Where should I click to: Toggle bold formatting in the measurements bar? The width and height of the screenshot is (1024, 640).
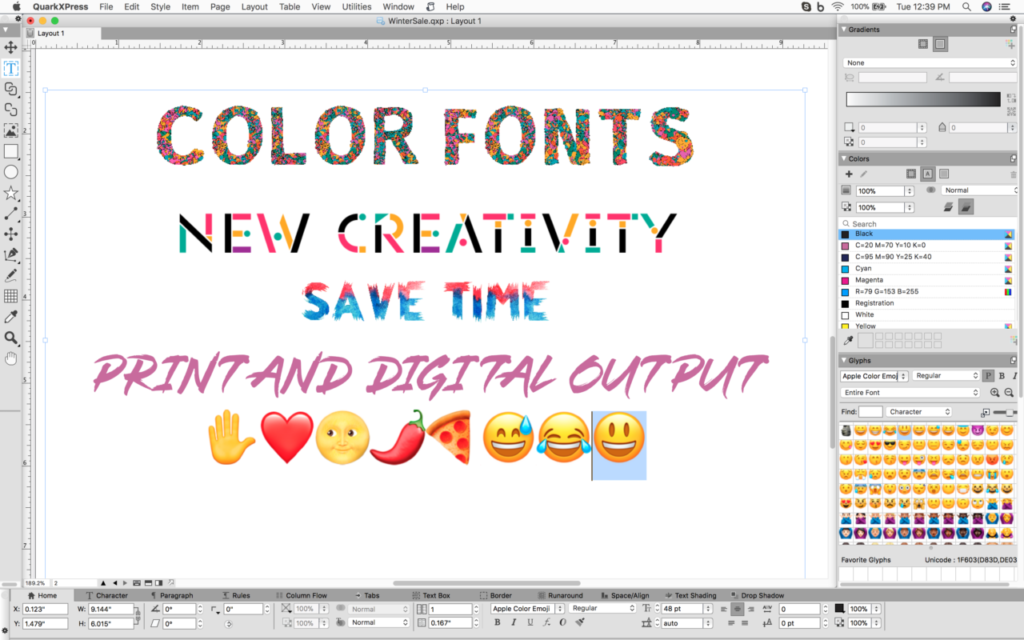[x=497, y=622]
